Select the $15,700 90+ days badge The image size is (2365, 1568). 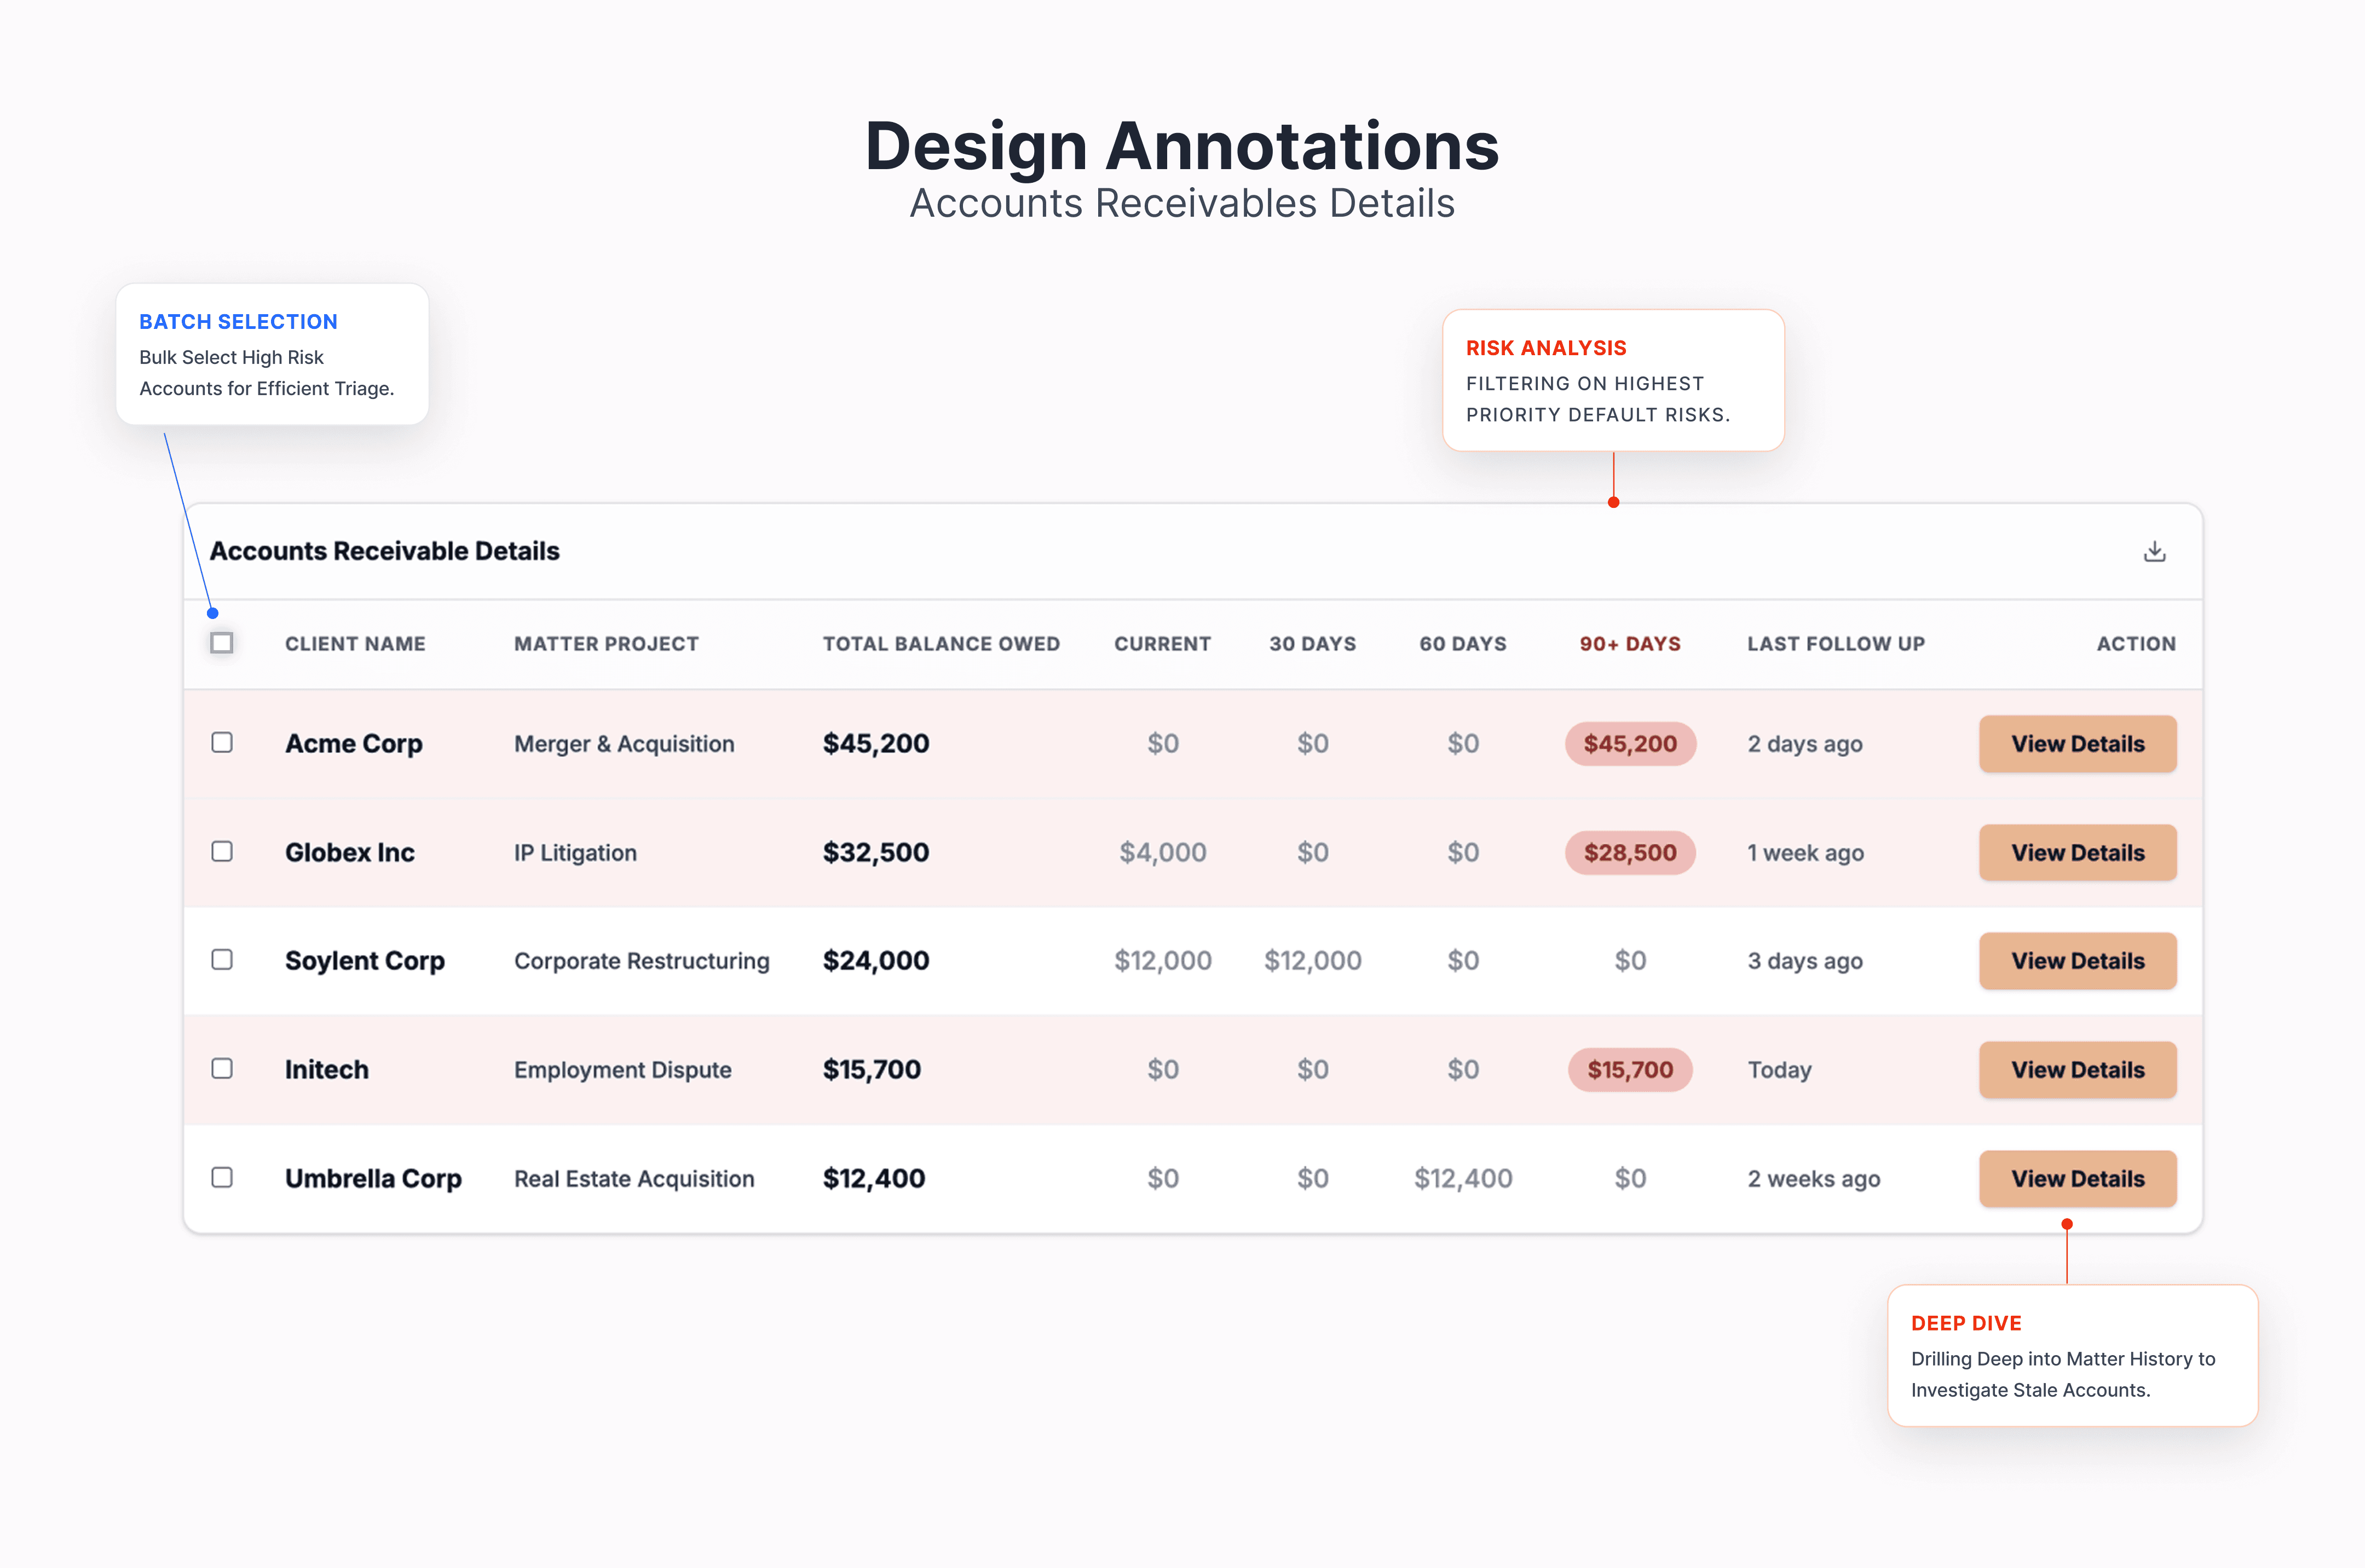(1629, 1070)
